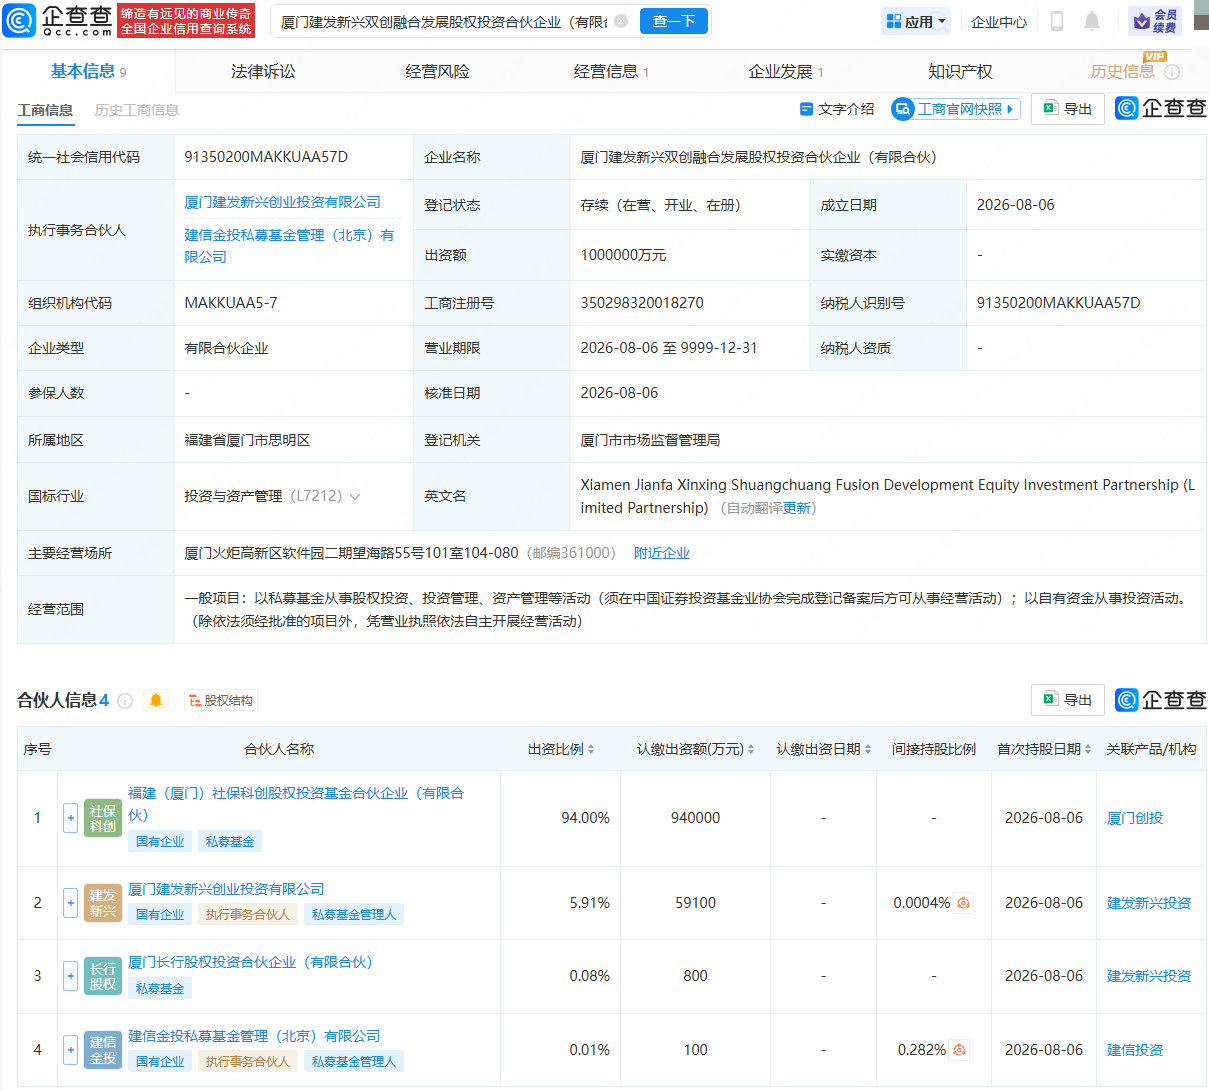1209x1090 pixels.
Task: Open the 历史信息 VIP tab
Action: pyautogui.click(x=1123, y=71)
